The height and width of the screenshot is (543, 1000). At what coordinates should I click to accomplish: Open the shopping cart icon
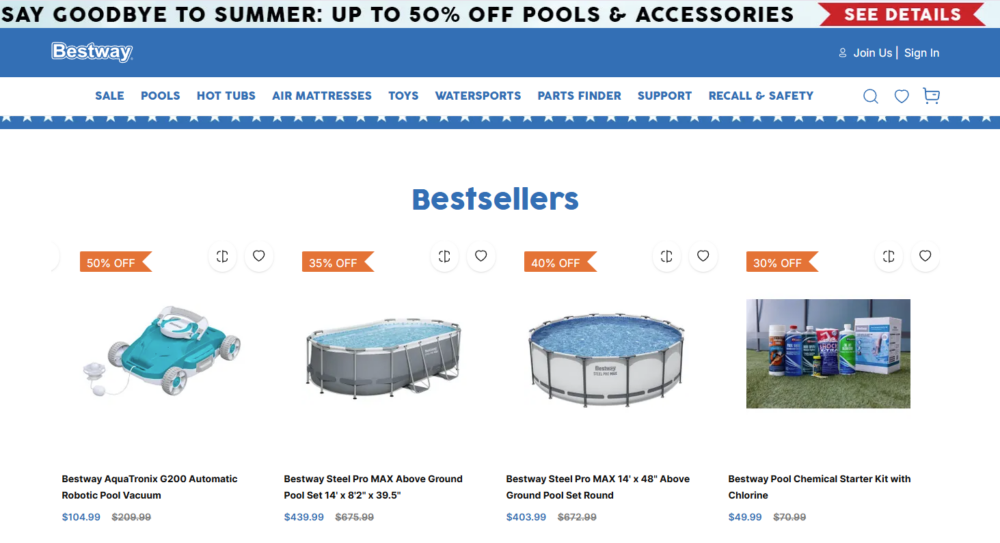pyautogui.click(x=931, y=96)
